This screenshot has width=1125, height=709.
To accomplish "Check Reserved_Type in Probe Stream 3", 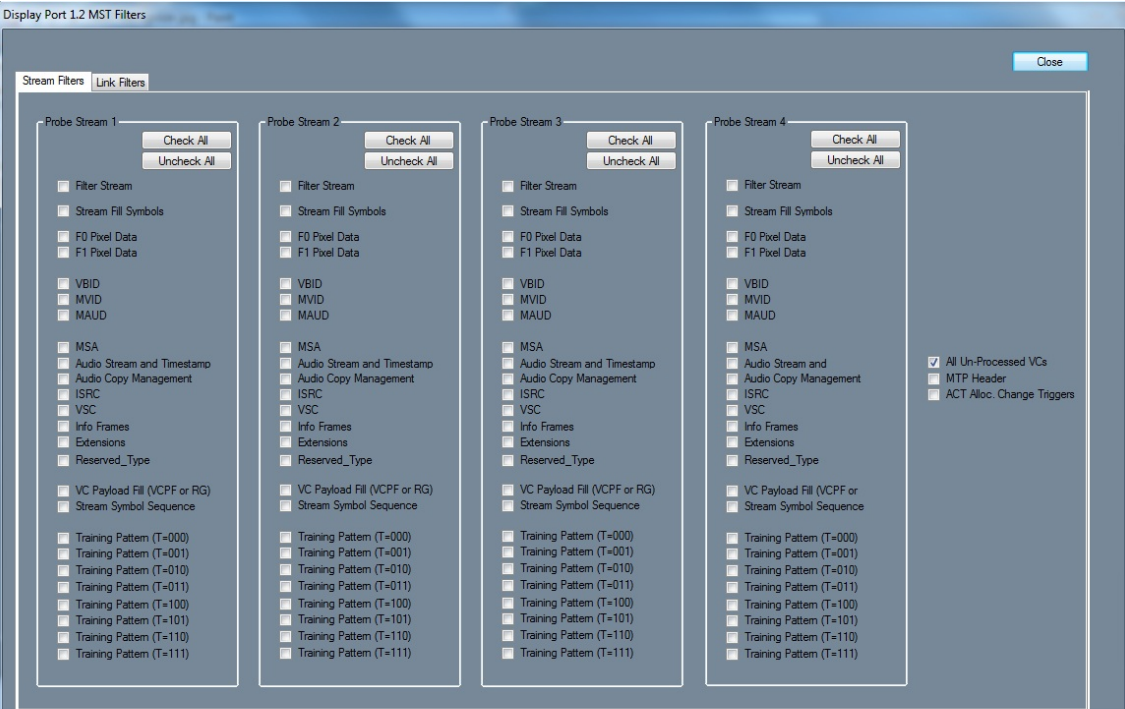I will pos(508,460).
